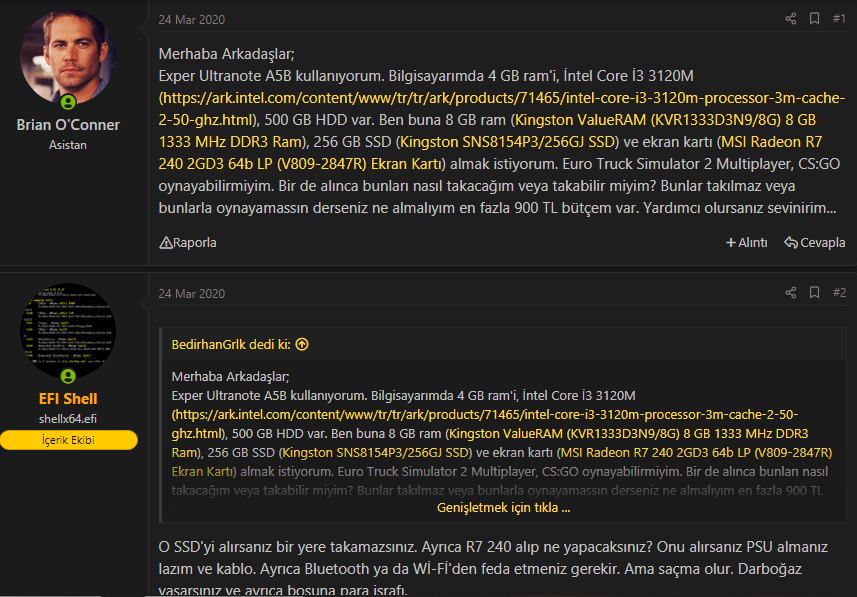Open the Kingston SSD link inside the quote

(375, 453)
